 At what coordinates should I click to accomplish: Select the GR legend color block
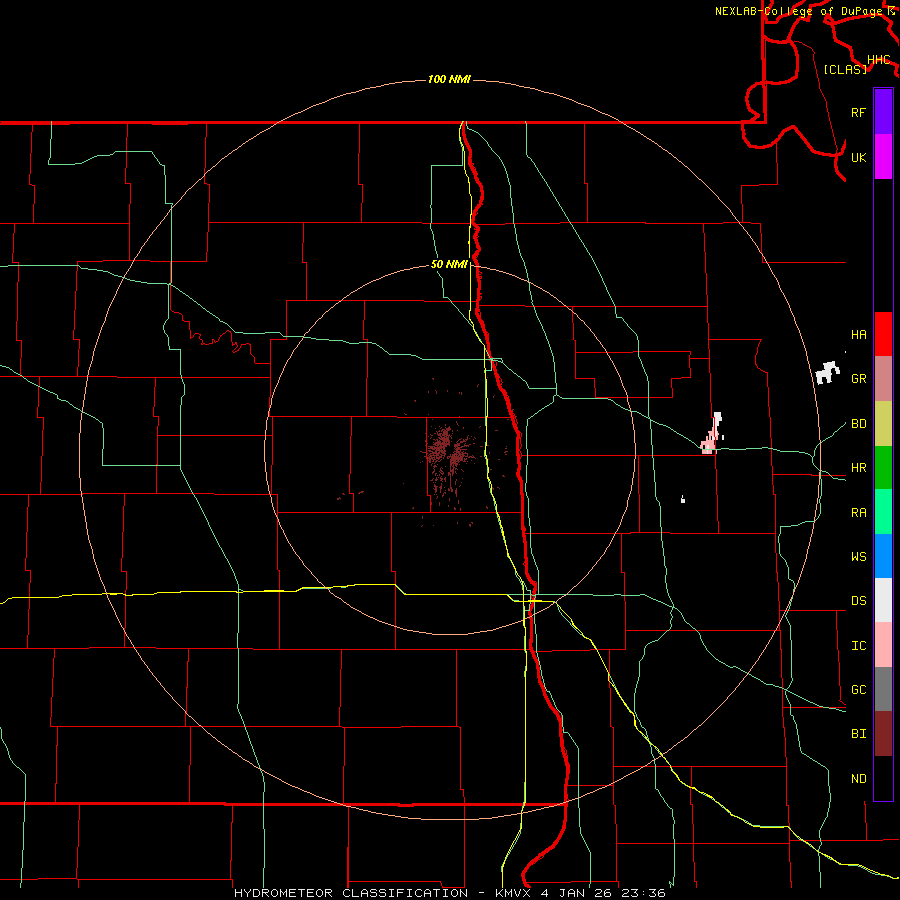tap(883, 379)
